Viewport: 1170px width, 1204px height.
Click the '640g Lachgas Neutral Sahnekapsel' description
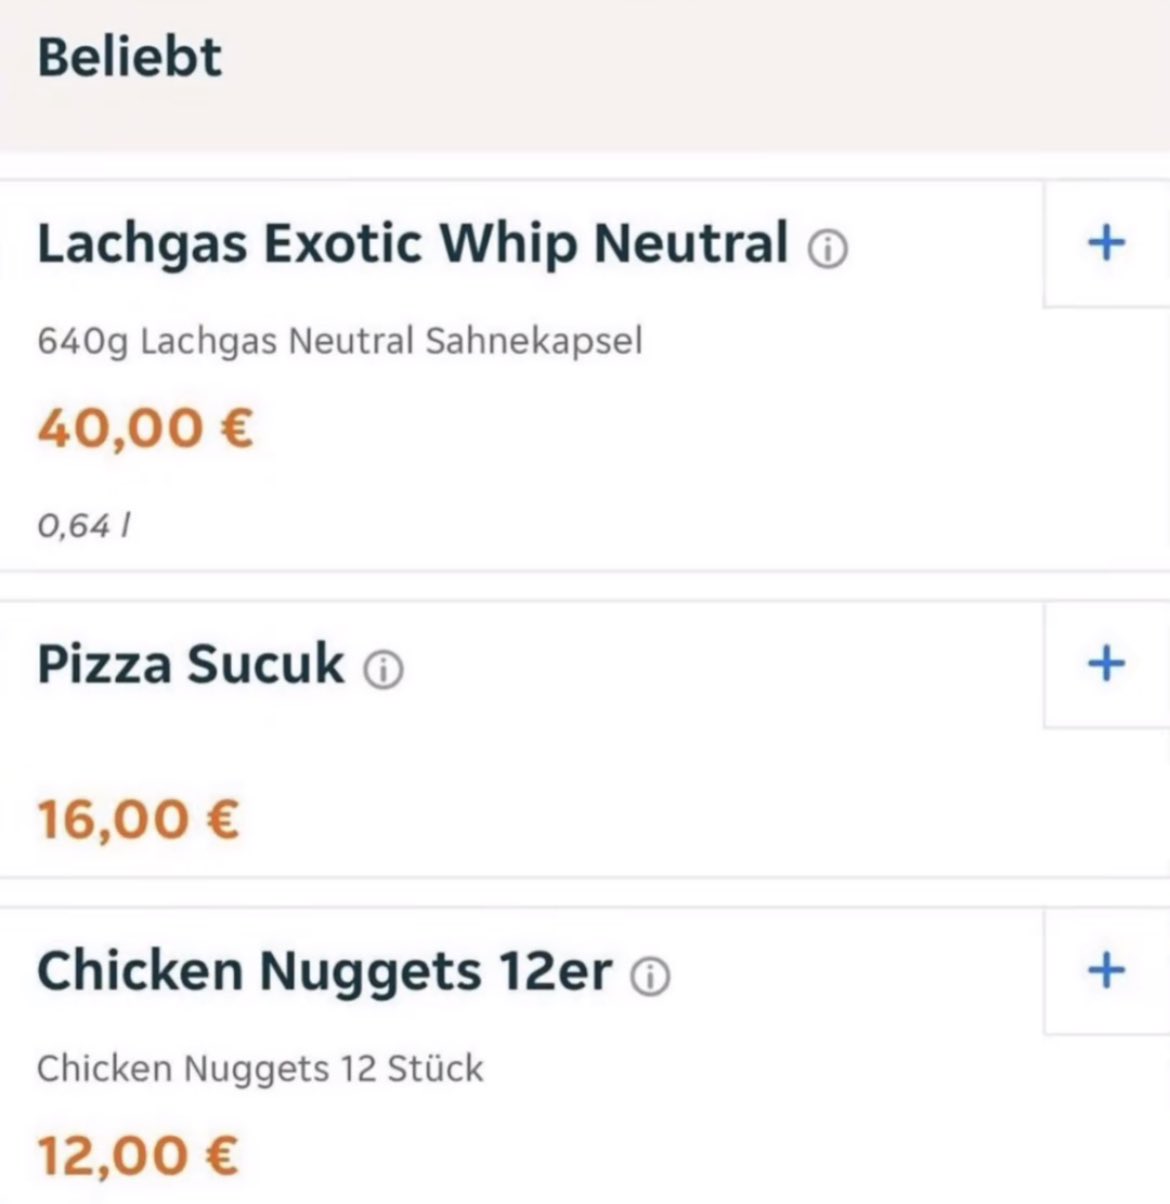pos(339,342)
